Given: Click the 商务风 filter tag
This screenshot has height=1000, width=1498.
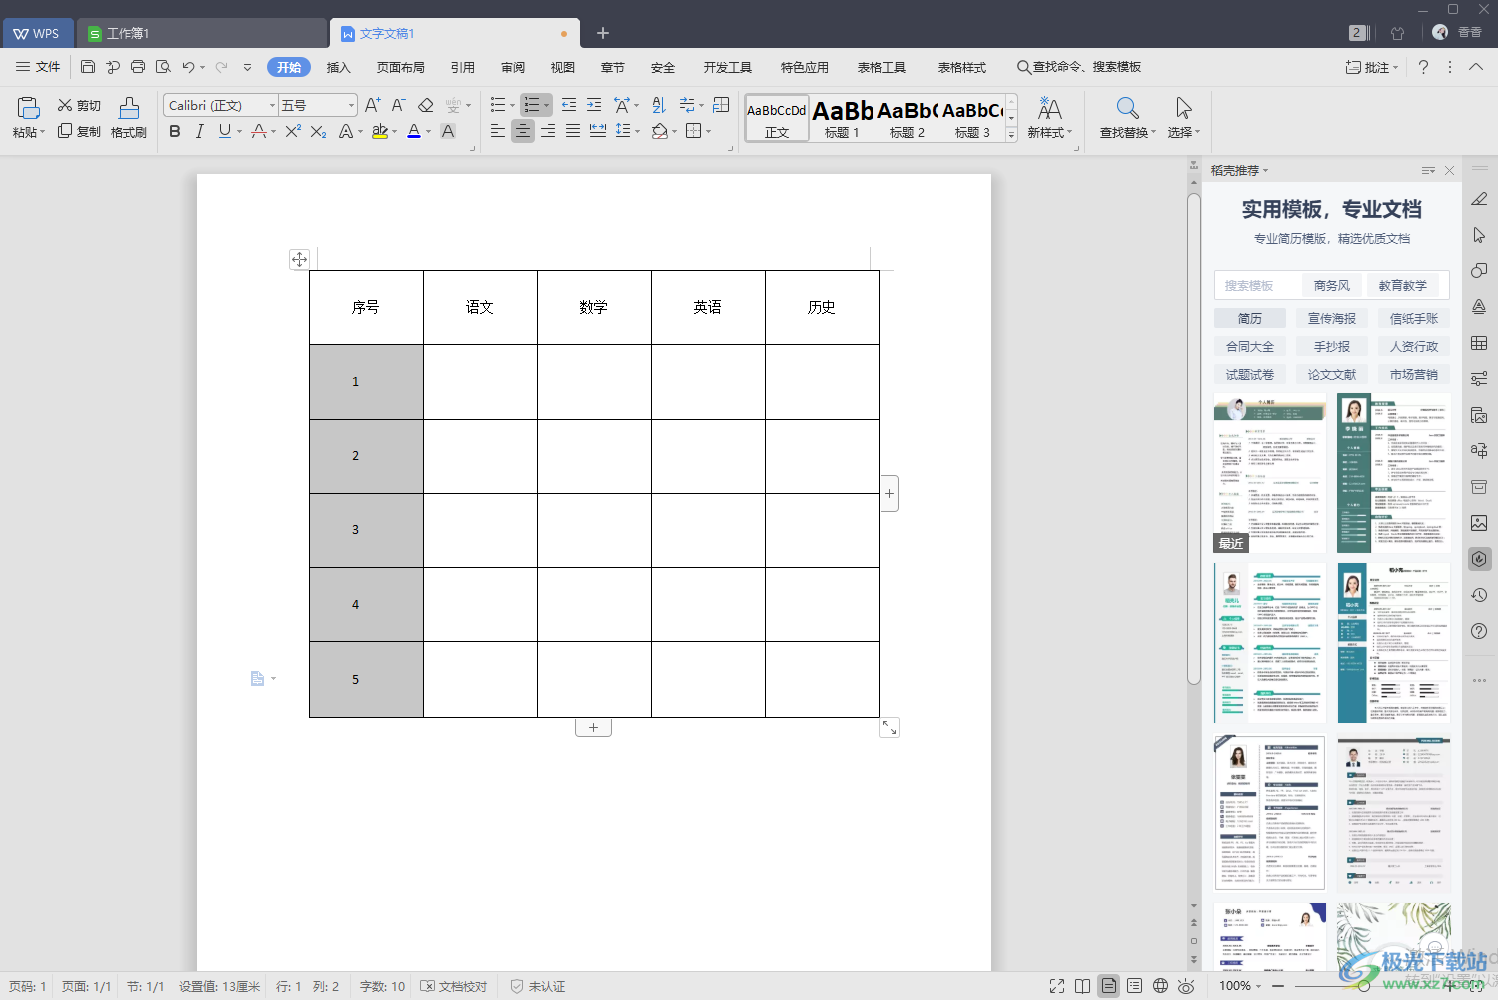Looking at the screenshot, I should click(x=1332, y=285).
